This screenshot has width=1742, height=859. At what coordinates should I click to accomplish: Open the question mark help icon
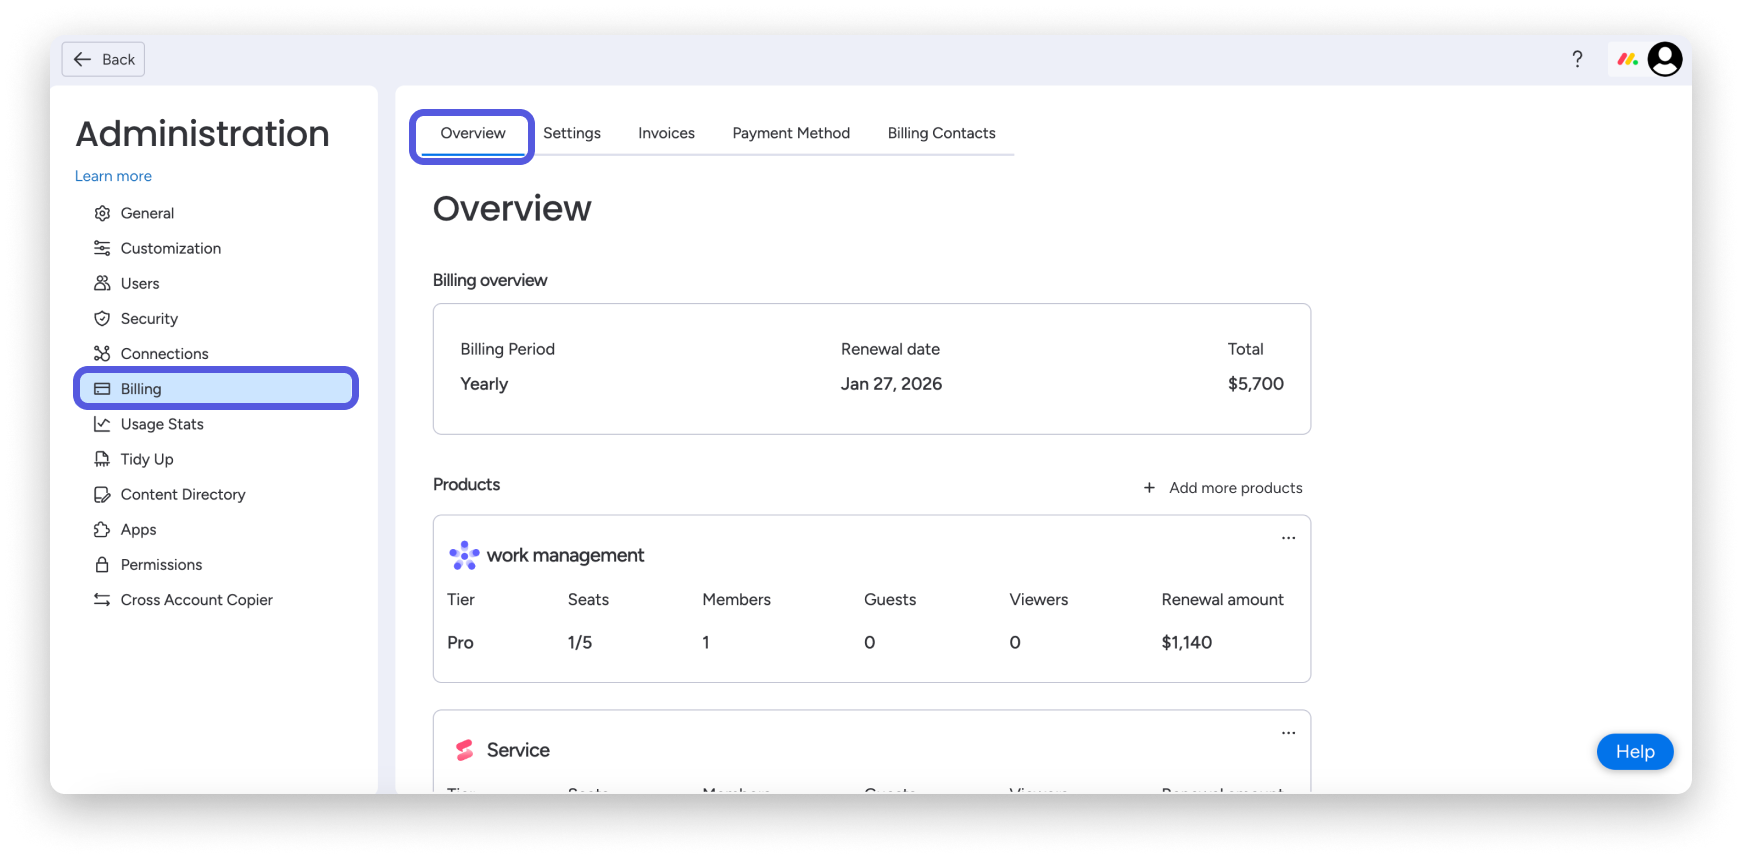point(1577,59)
